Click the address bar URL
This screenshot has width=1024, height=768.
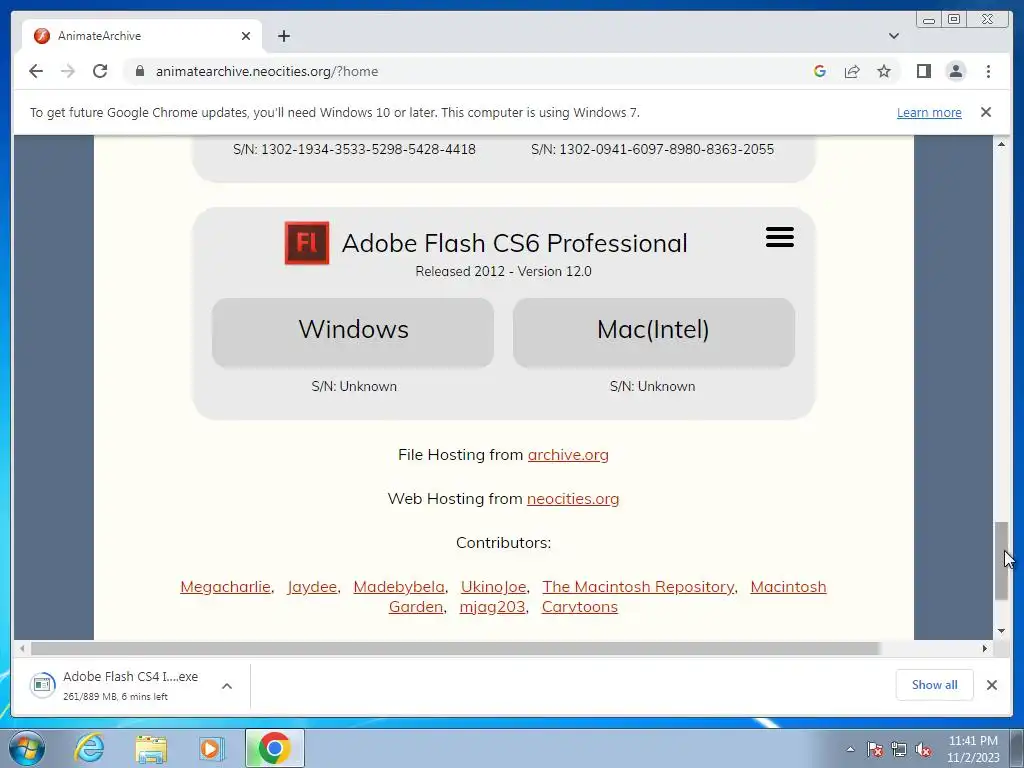(x=266, y=71)
